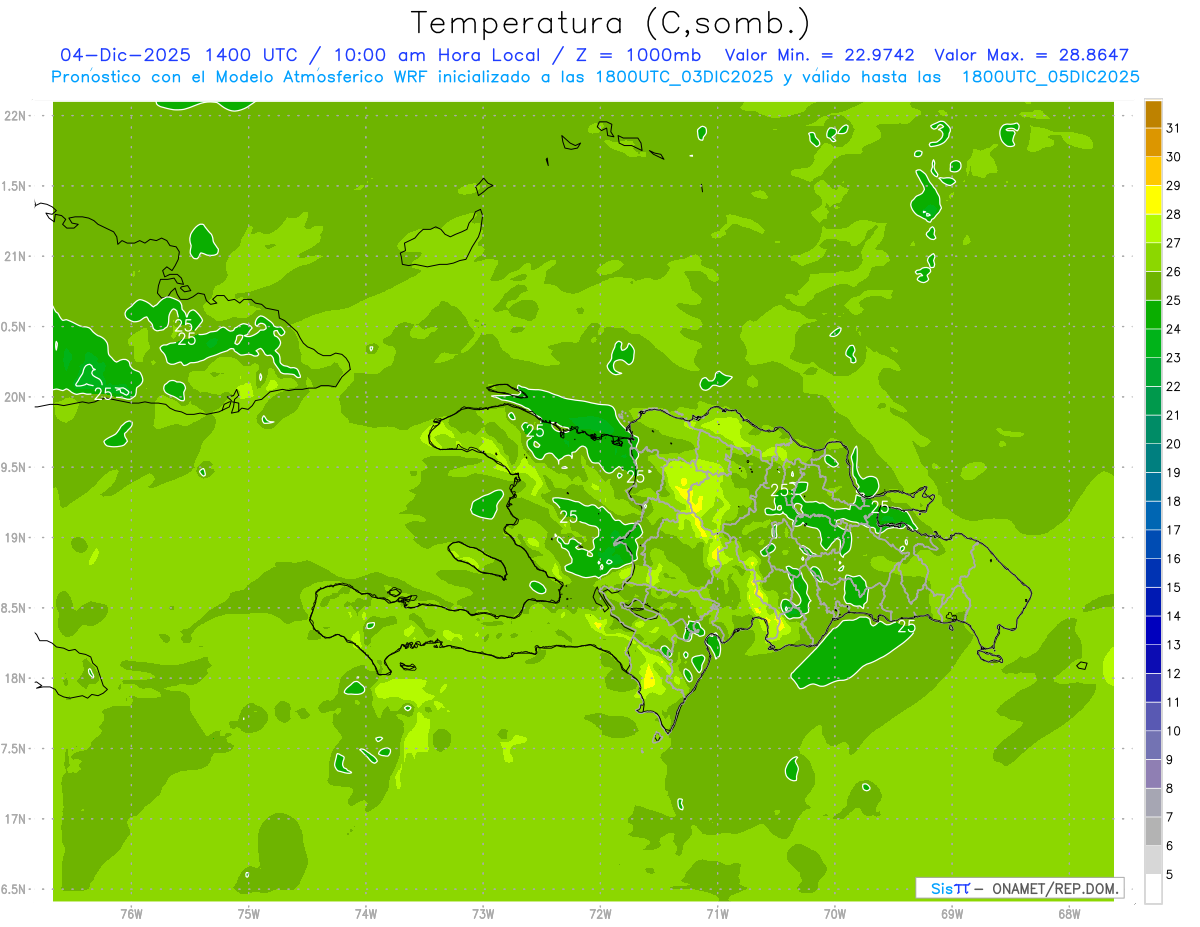1200x927 pixels.
Task: Click the 'Temperatura (C,somb.)' chart title
Action: coord(611,24)
